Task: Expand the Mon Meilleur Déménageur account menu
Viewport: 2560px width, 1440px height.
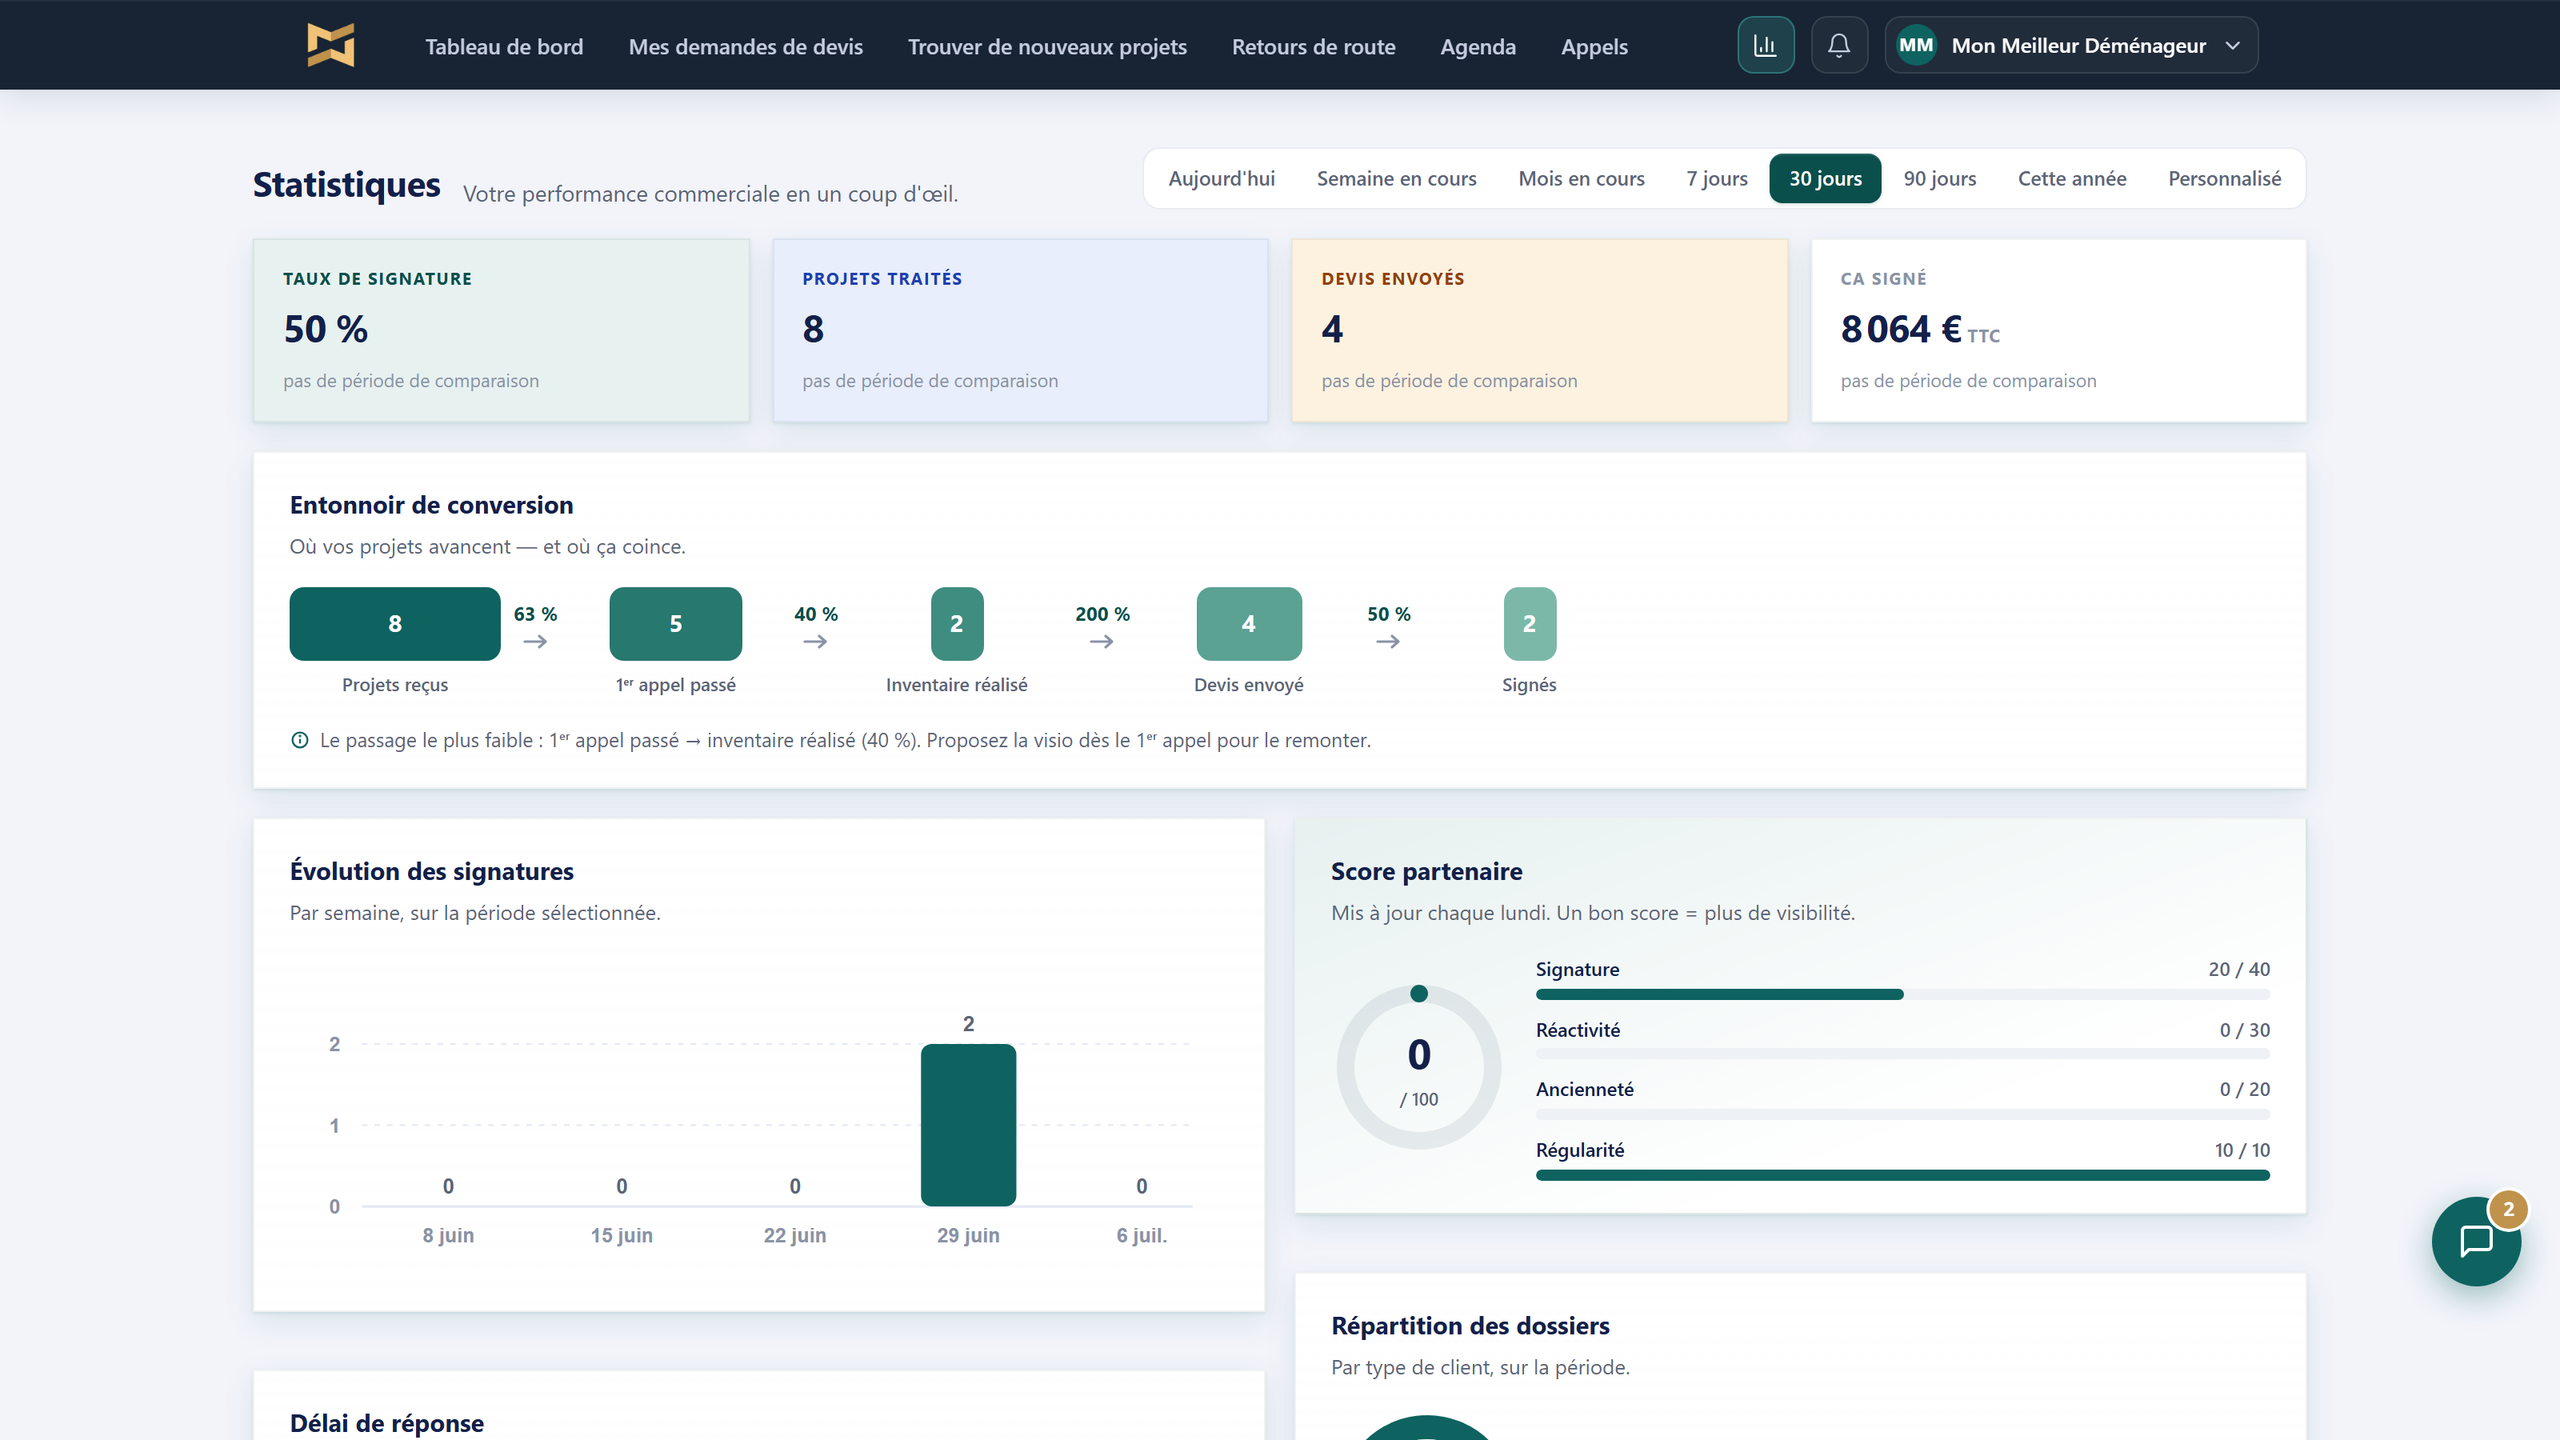Action: pos(2071,45)
